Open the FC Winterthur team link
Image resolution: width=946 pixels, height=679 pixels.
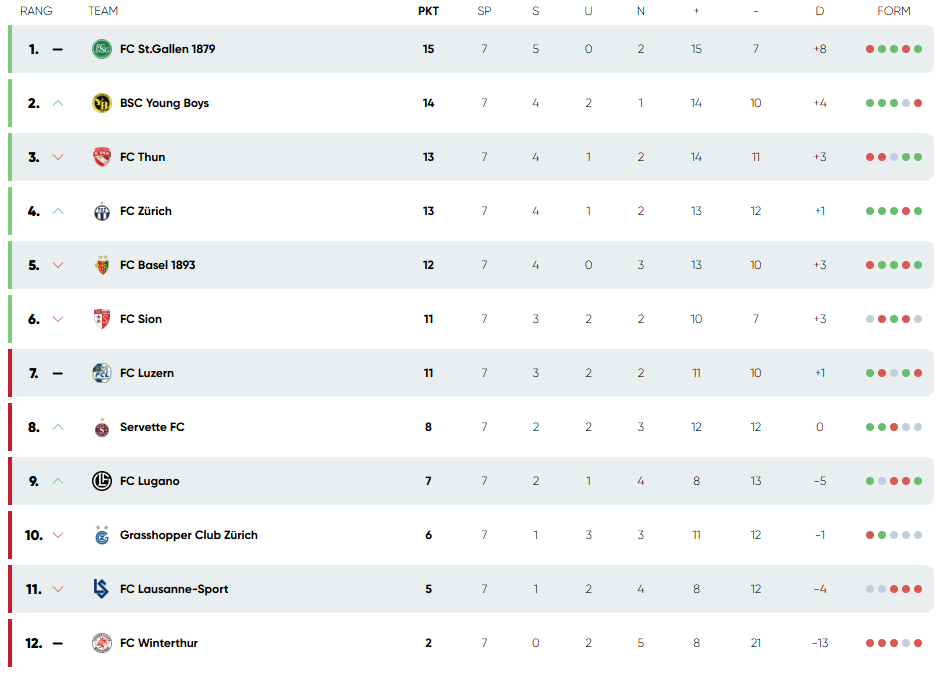tap(159, 643)
